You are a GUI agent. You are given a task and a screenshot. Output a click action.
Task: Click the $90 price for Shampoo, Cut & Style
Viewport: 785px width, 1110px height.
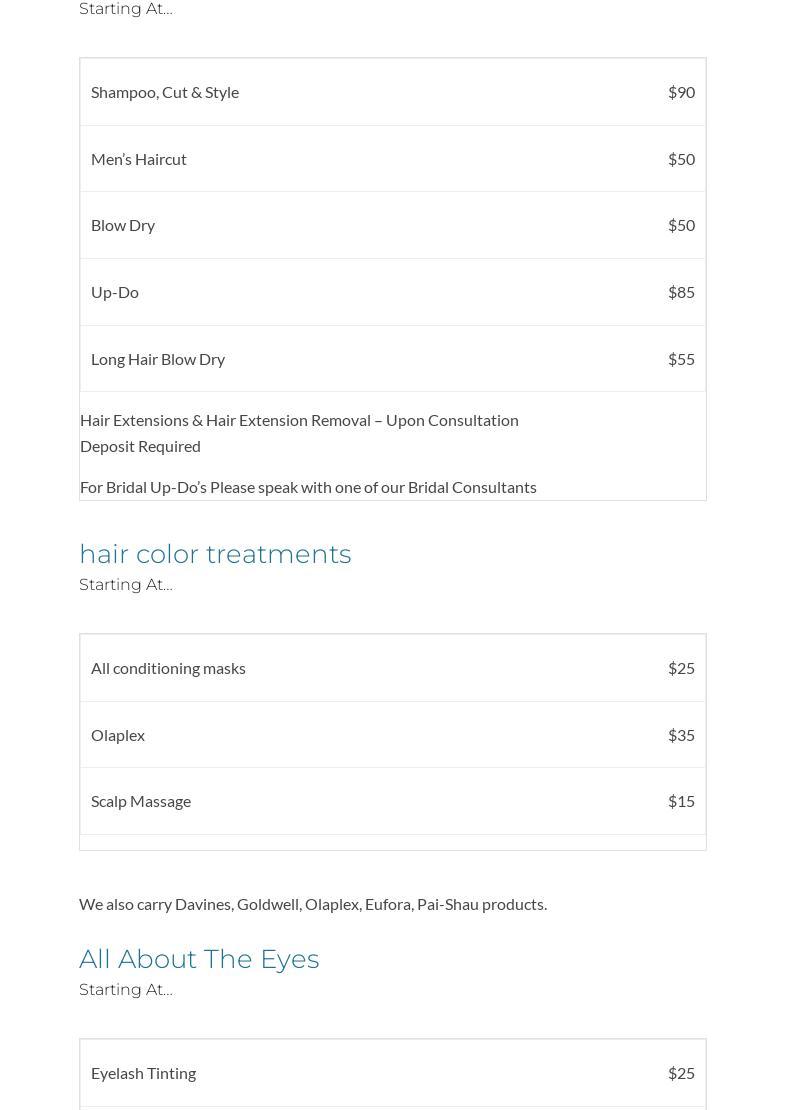(x=681, y=92)
